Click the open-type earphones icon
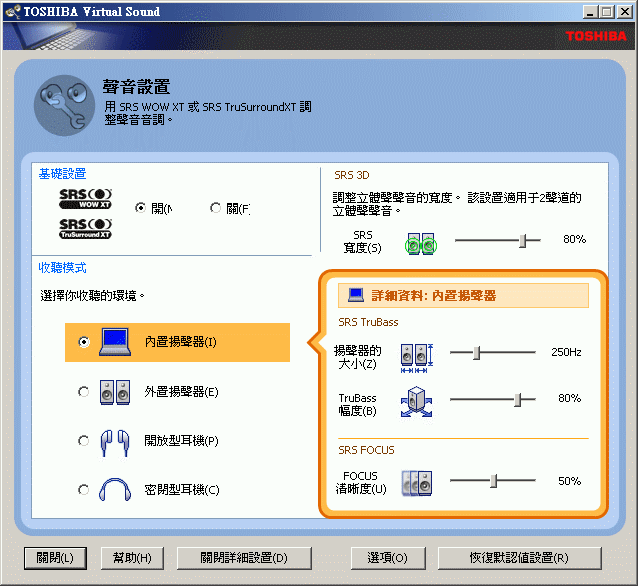 click(x=115, y=443)
